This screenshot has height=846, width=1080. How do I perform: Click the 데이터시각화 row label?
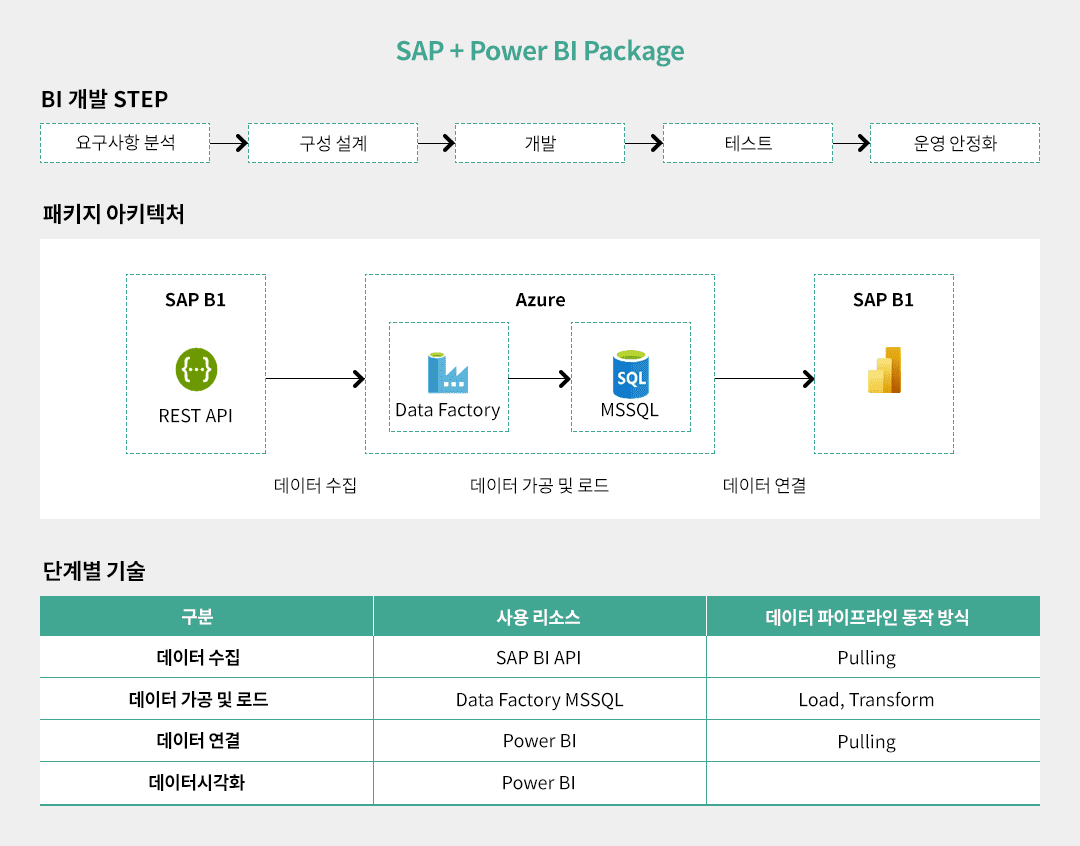point(197,783)
